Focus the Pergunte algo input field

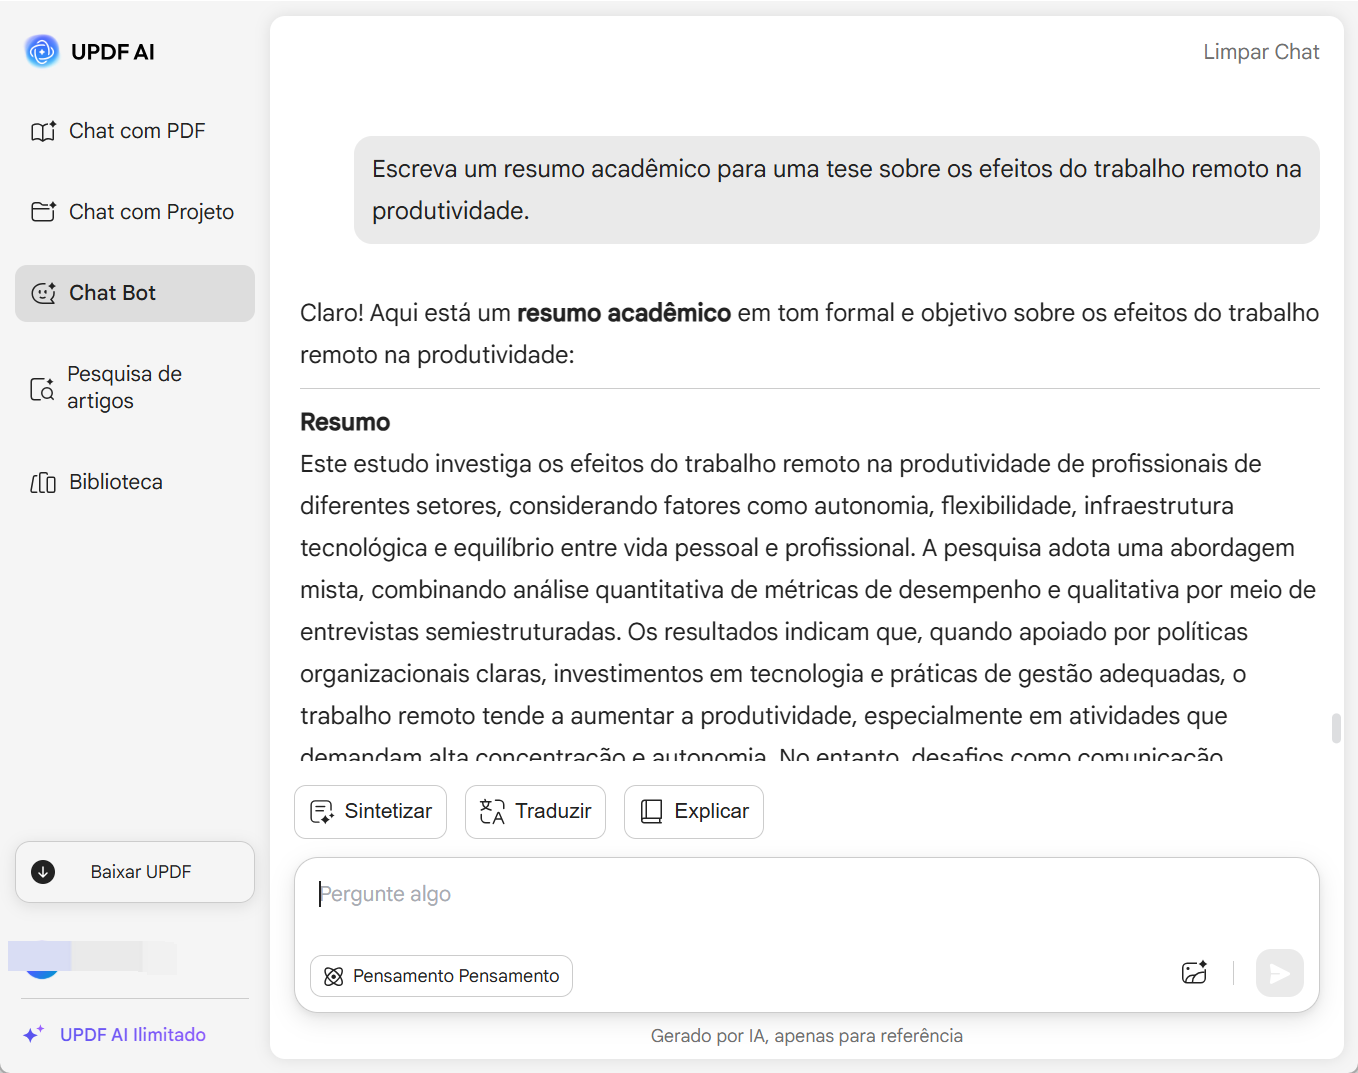[x=807, y=894]
